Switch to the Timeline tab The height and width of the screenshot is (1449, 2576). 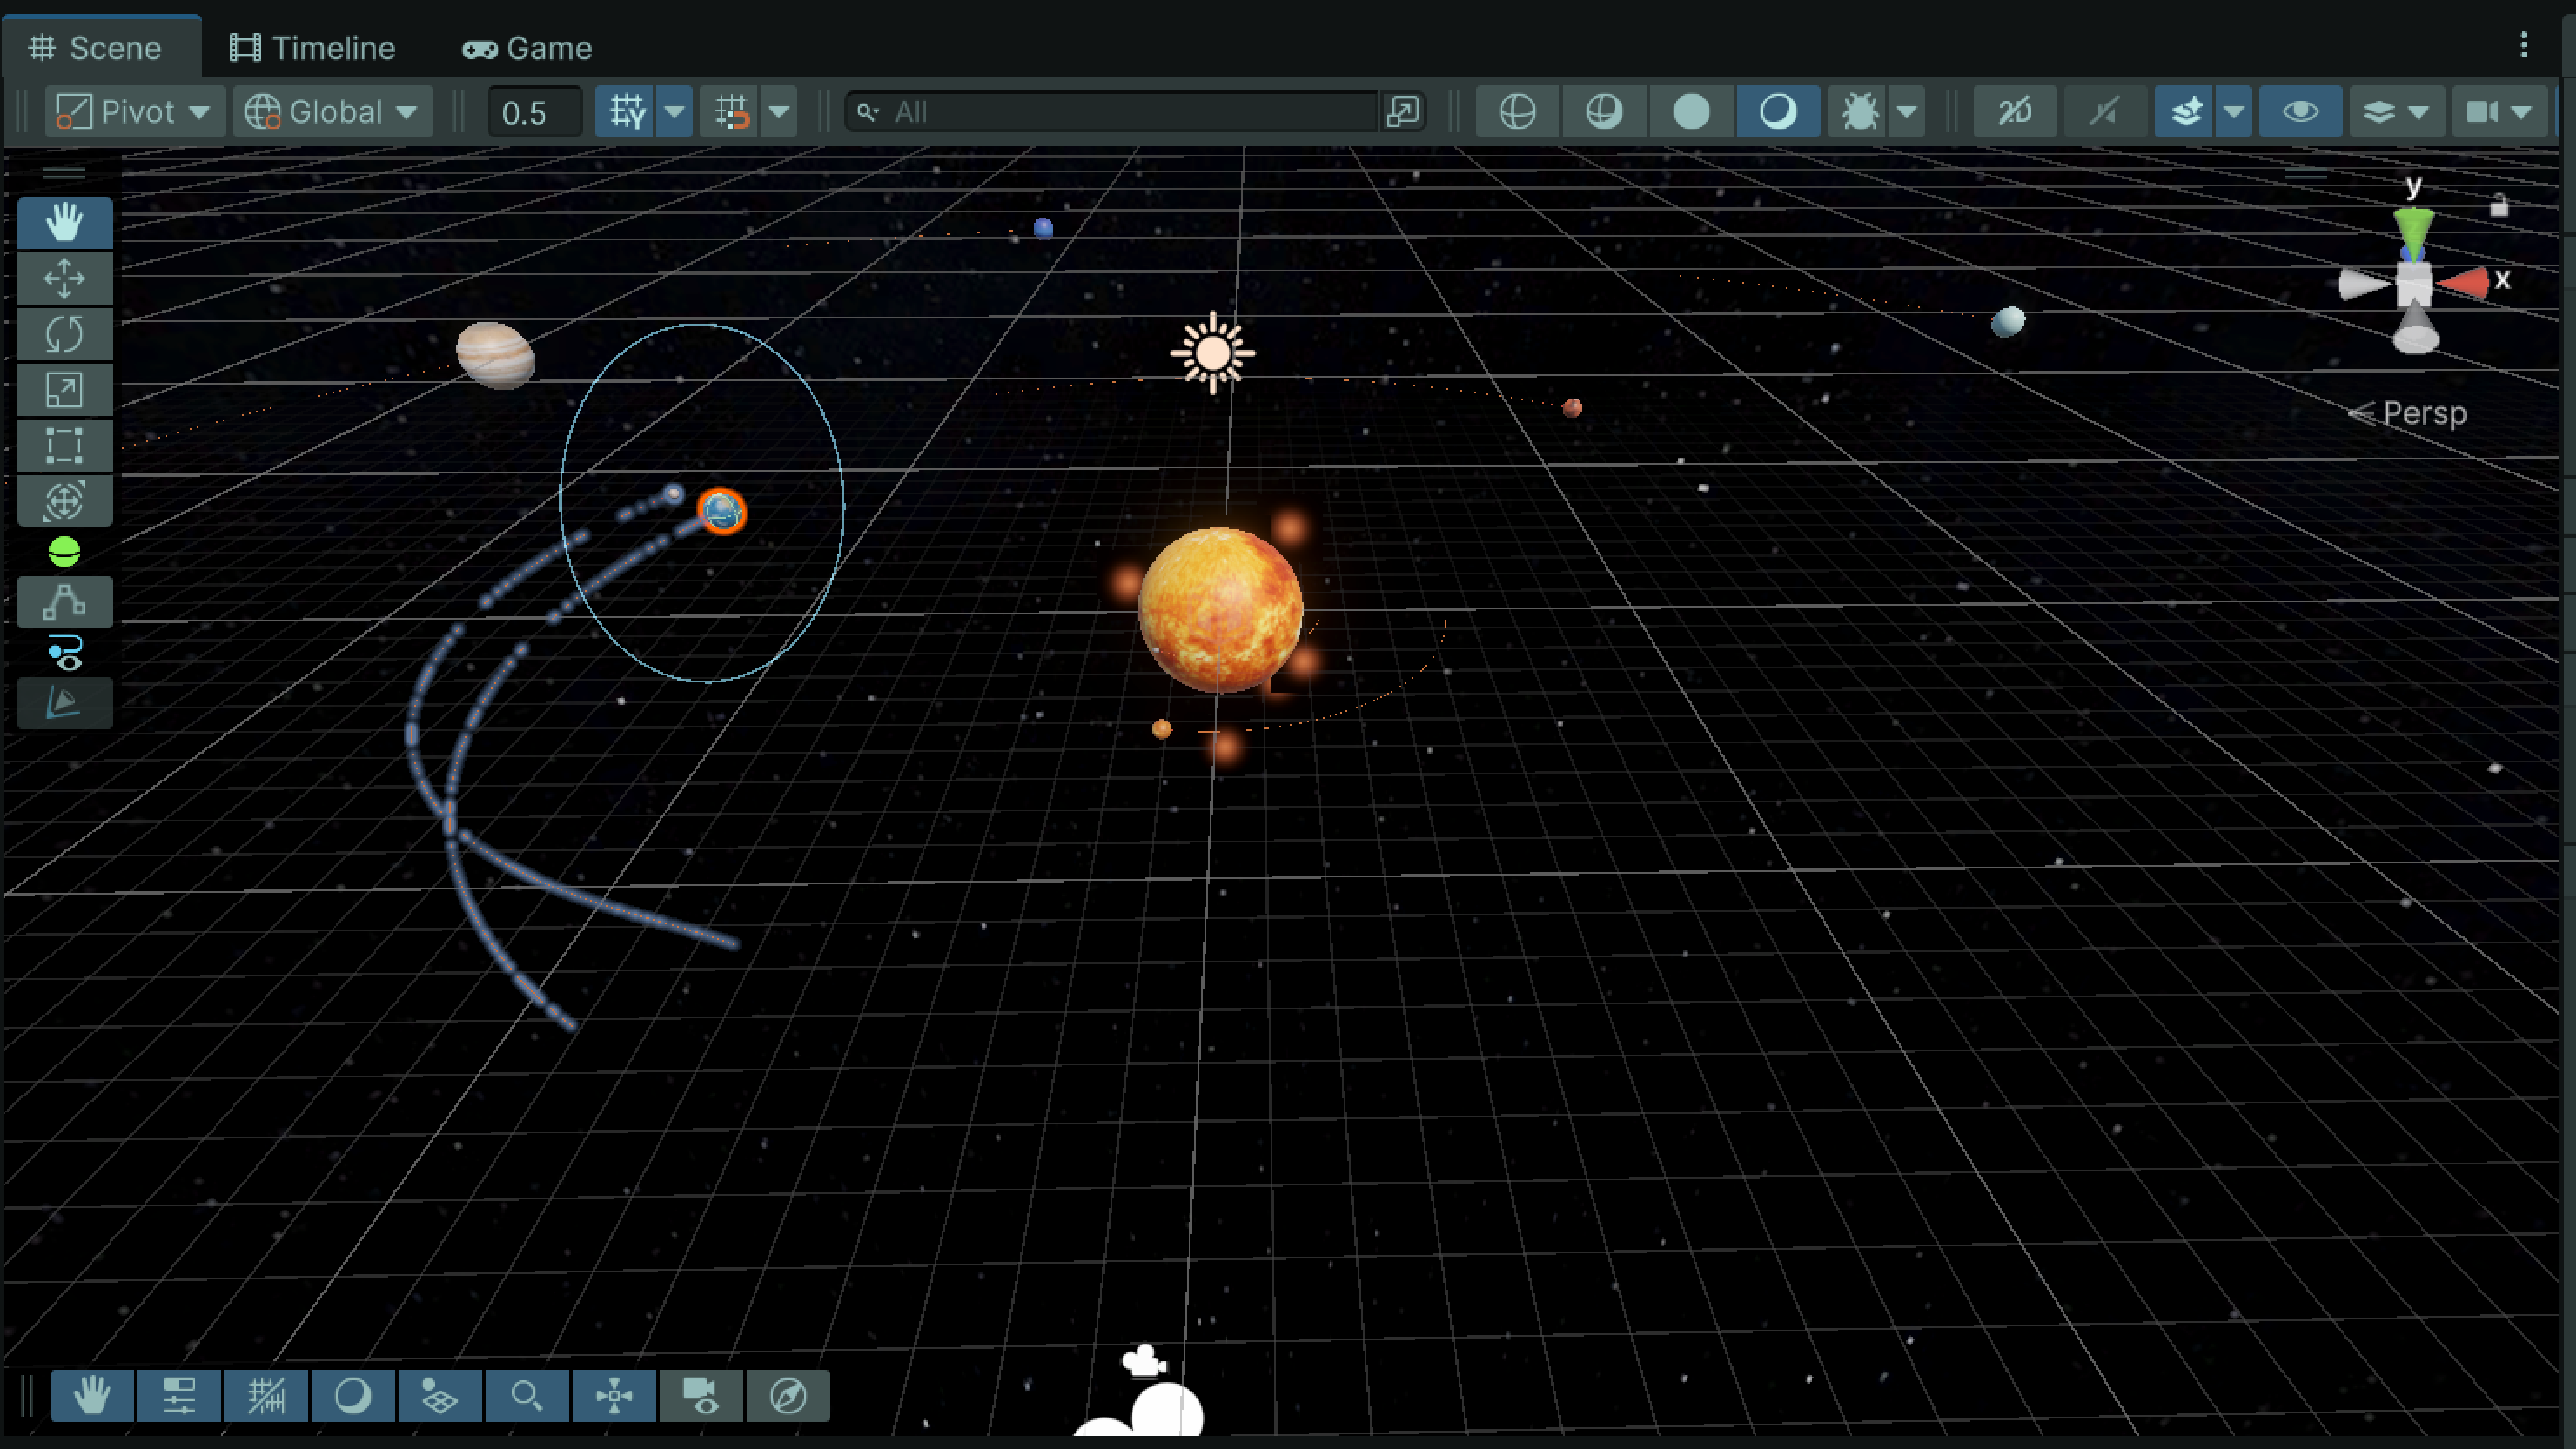(x=313, y=48)
